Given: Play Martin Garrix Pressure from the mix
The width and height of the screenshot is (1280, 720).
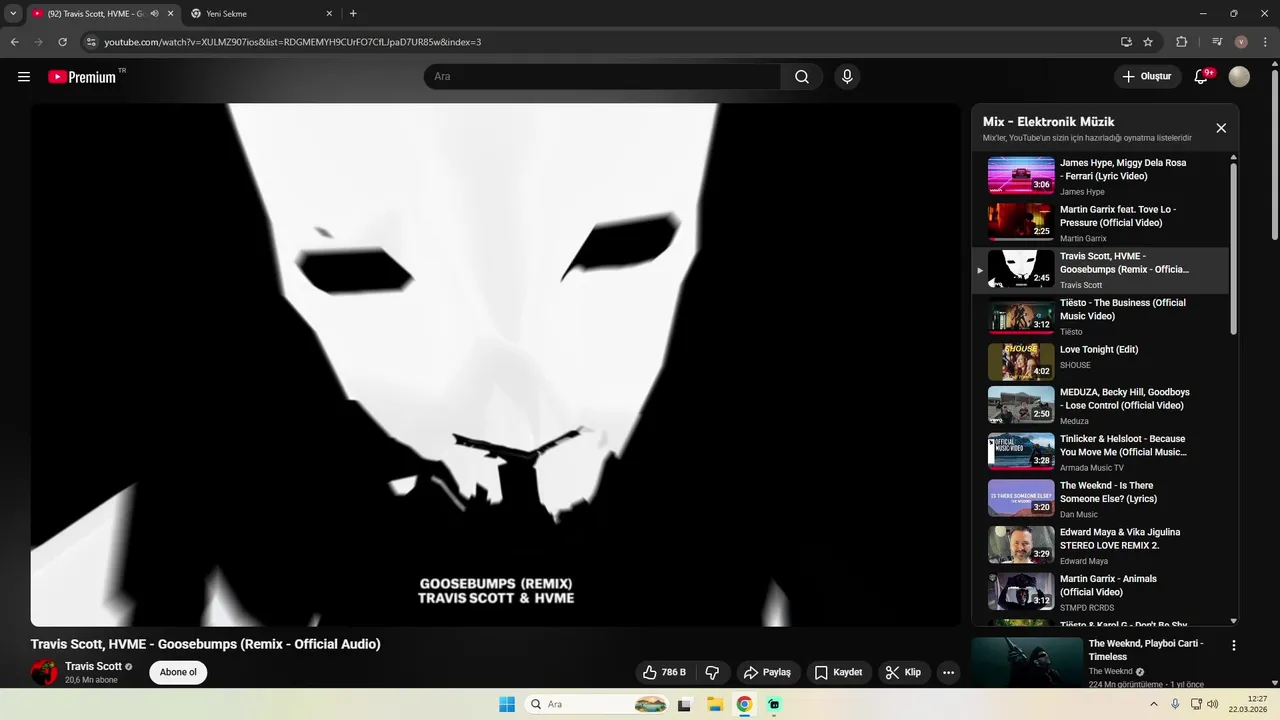Looking at the screenshot, I should pos(1100,224).
